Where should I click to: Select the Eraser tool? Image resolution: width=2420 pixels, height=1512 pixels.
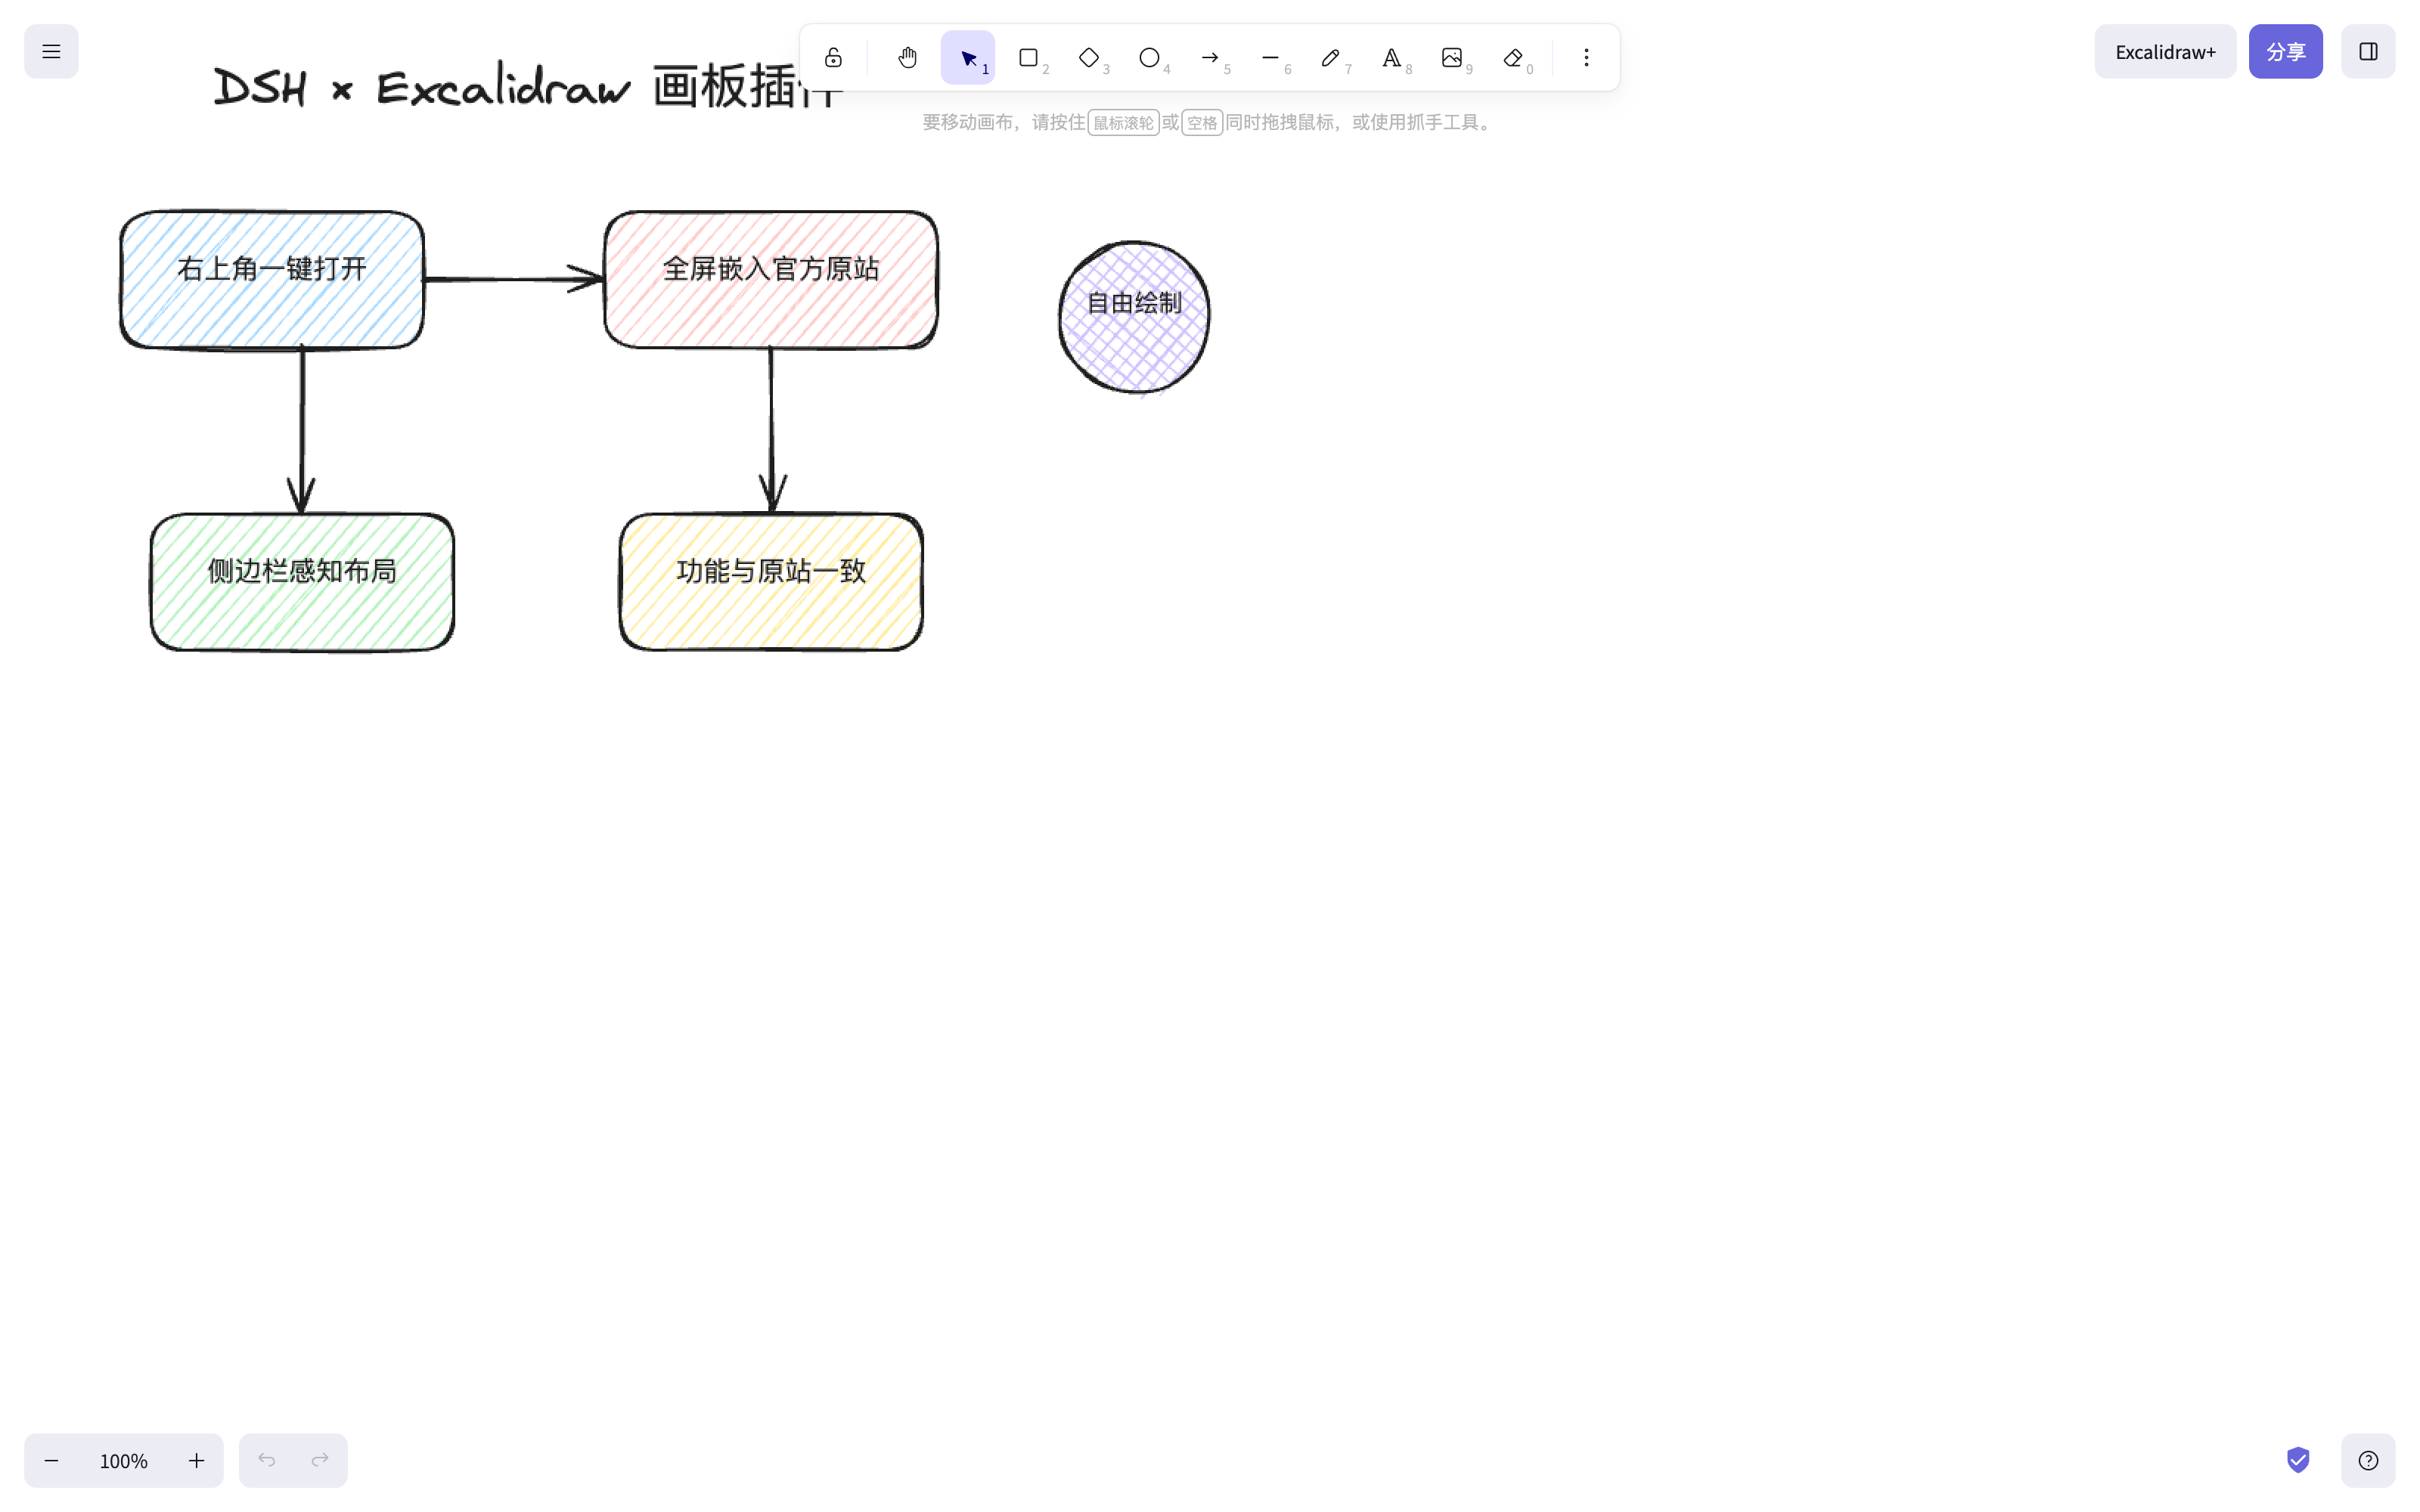click(x=1512, y=58)
